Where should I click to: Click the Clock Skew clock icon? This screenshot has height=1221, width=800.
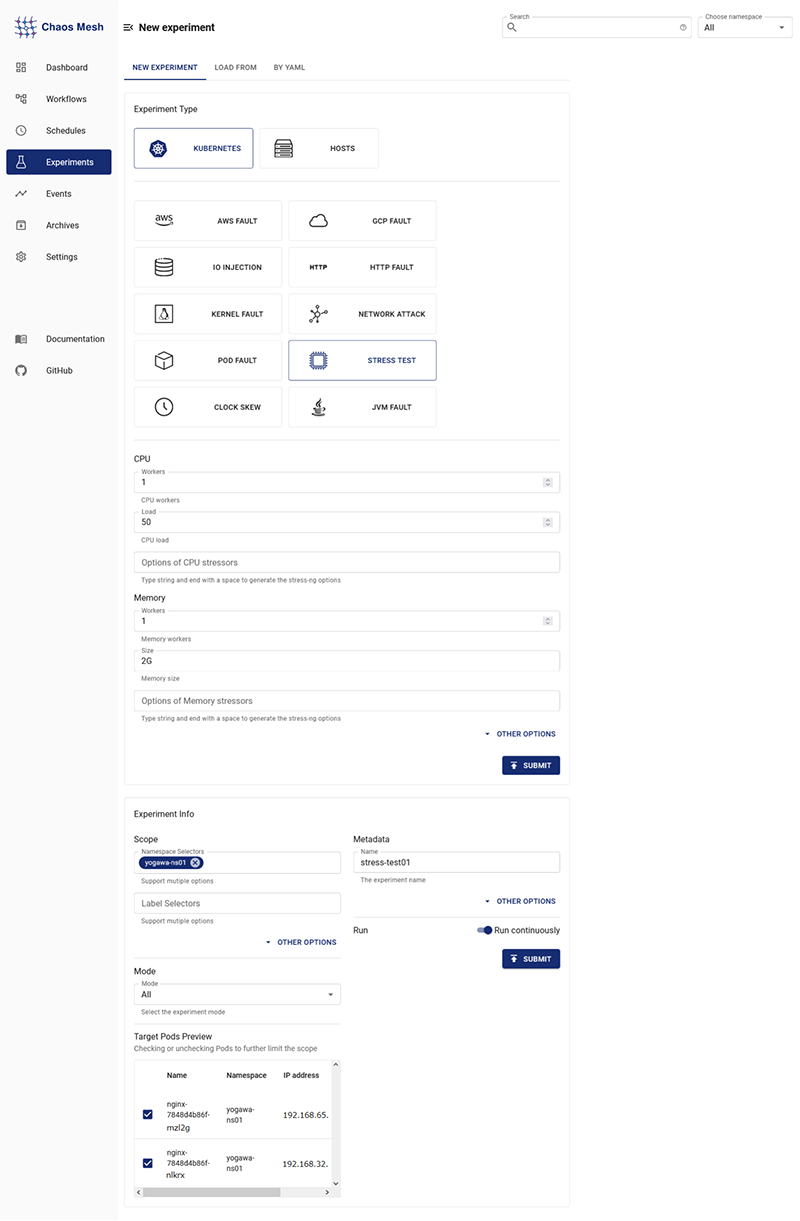(x=164, y=407)
